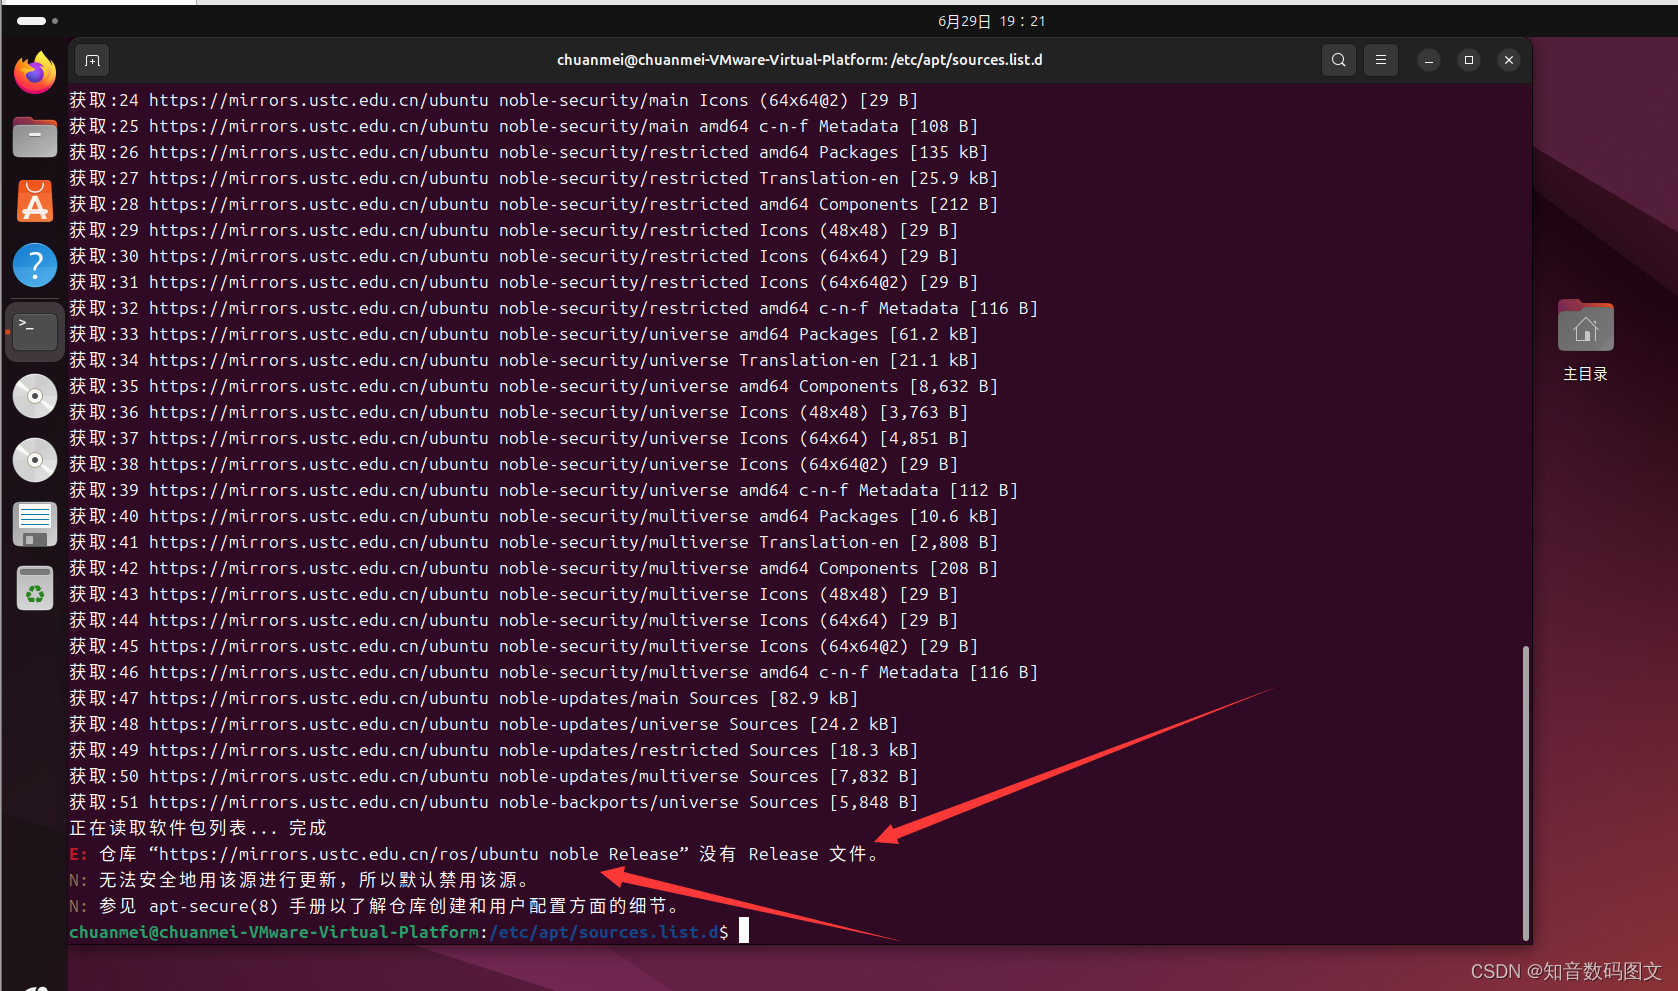Screen dimensions: 1678x991
Task: Open the terminal search tool
Action: coord(1338,60)
